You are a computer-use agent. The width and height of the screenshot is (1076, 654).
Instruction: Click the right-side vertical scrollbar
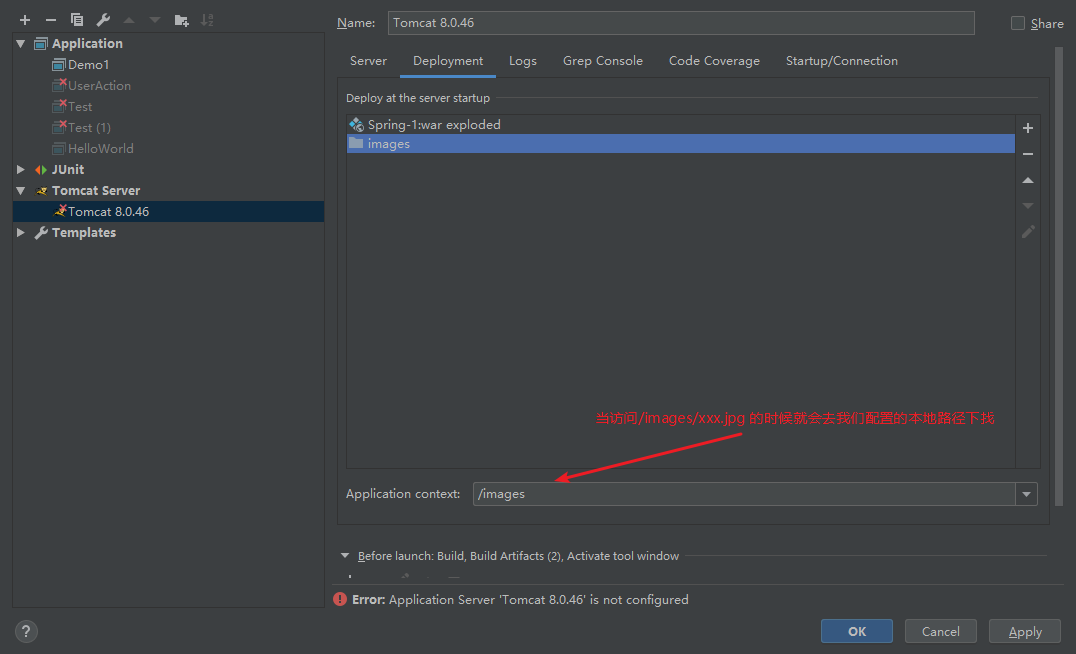(1059, 275)
